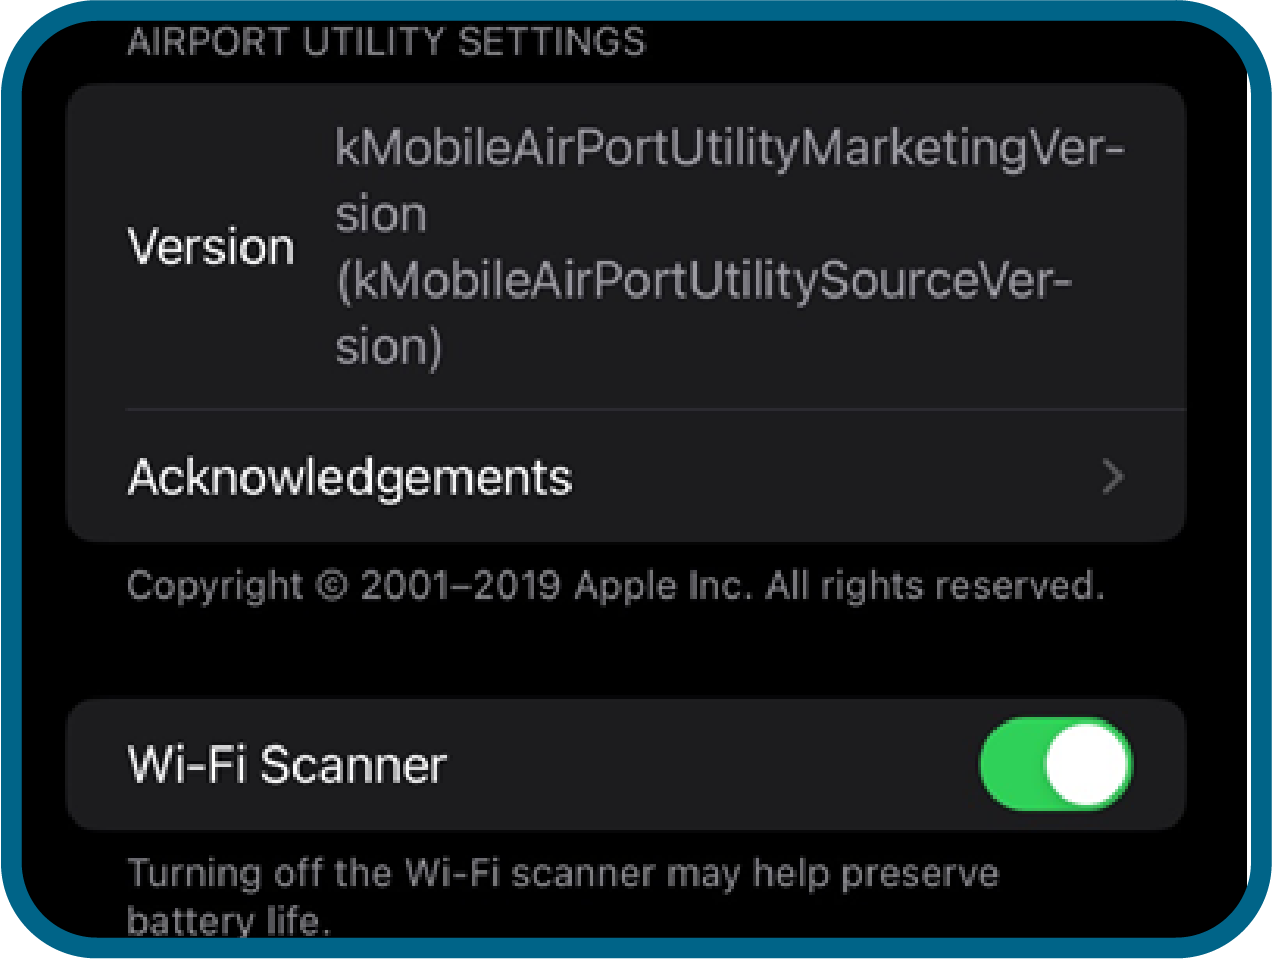Tap the Copyright 2001–2019 Apple Inc. footer
1272x959 pixels.
[616, 585]
